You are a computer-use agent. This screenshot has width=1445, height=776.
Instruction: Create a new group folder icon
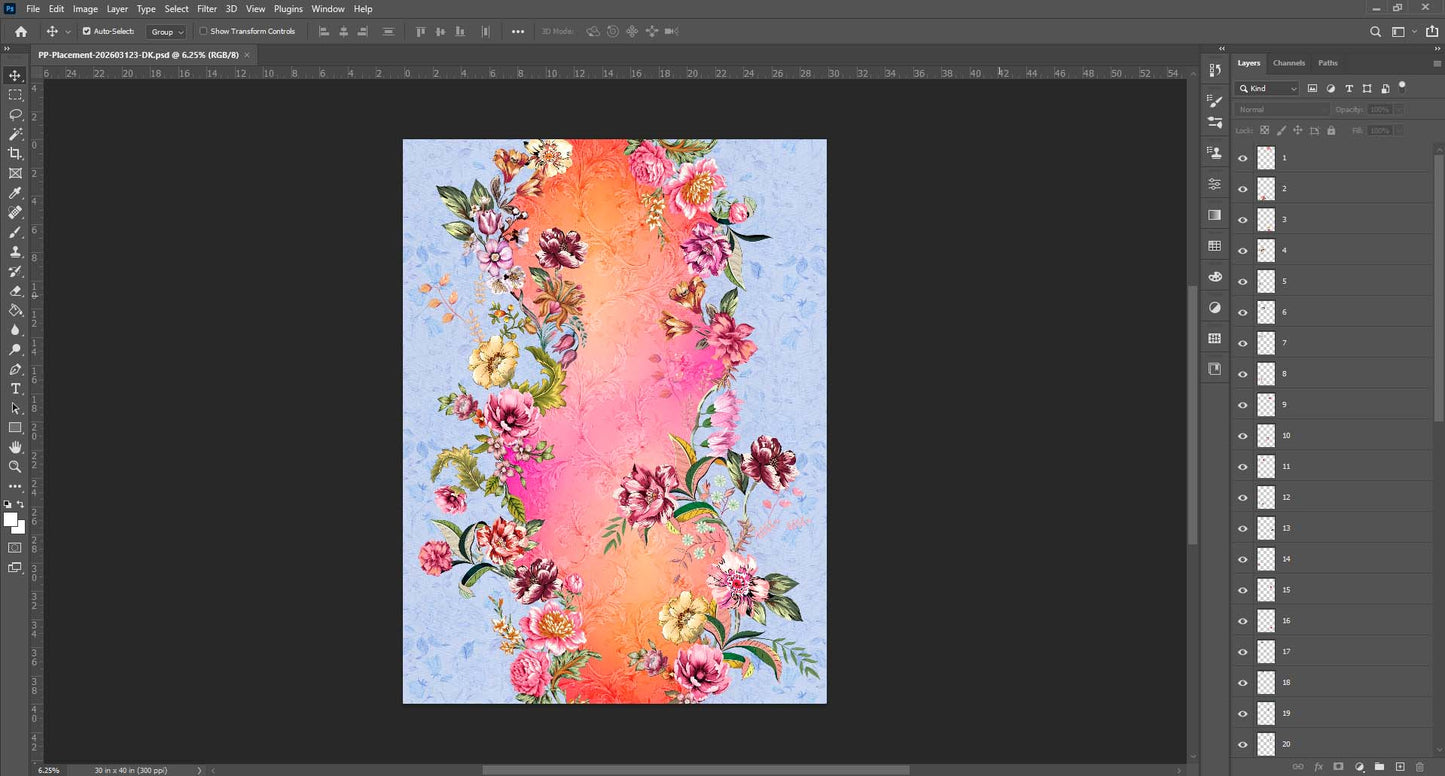coord(1379,767)
